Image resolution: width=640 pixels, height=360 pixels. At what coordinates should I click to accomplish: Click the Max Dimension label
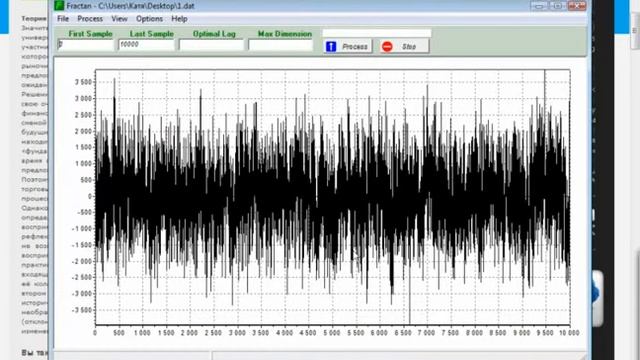[284, 34]
